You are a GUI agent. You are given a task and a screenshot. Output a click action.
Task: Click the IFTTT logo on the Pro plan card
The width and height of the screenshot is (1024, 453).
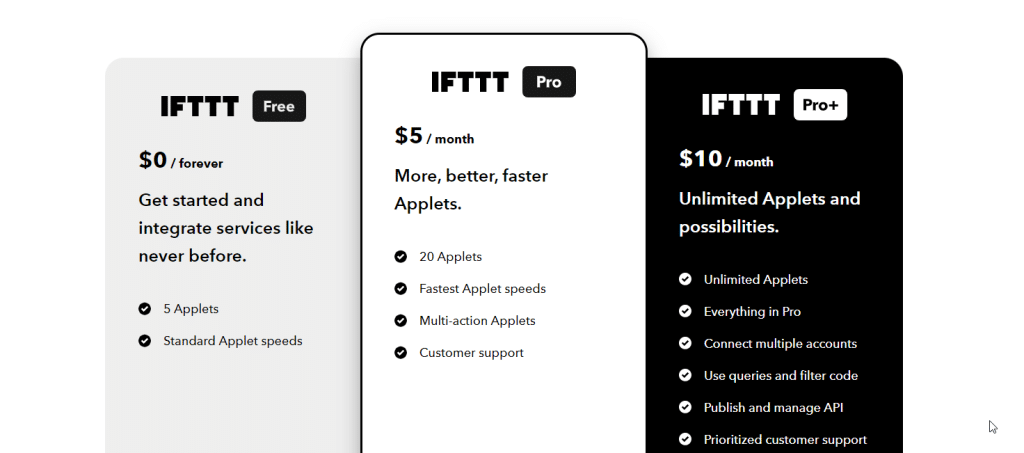[470, 82]
